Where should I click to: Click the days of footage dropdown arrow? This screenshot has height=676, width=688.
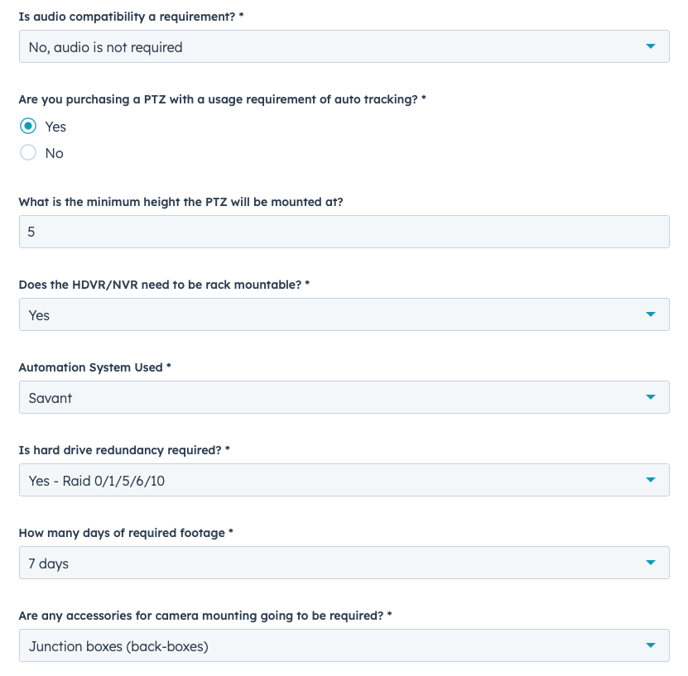tap(651, 563)
